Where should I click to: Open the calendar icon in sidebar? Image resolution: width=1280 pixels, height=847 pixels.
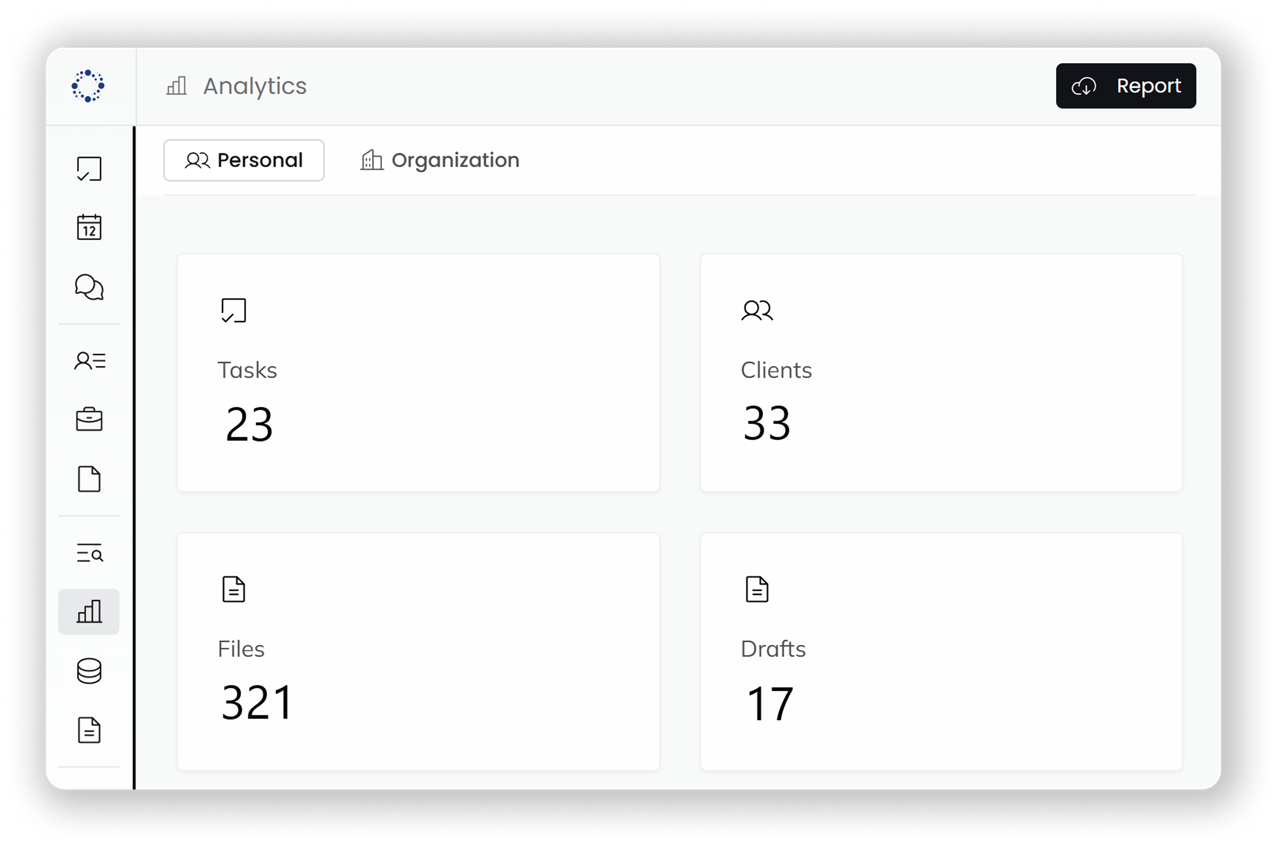[x=89, y=227]
